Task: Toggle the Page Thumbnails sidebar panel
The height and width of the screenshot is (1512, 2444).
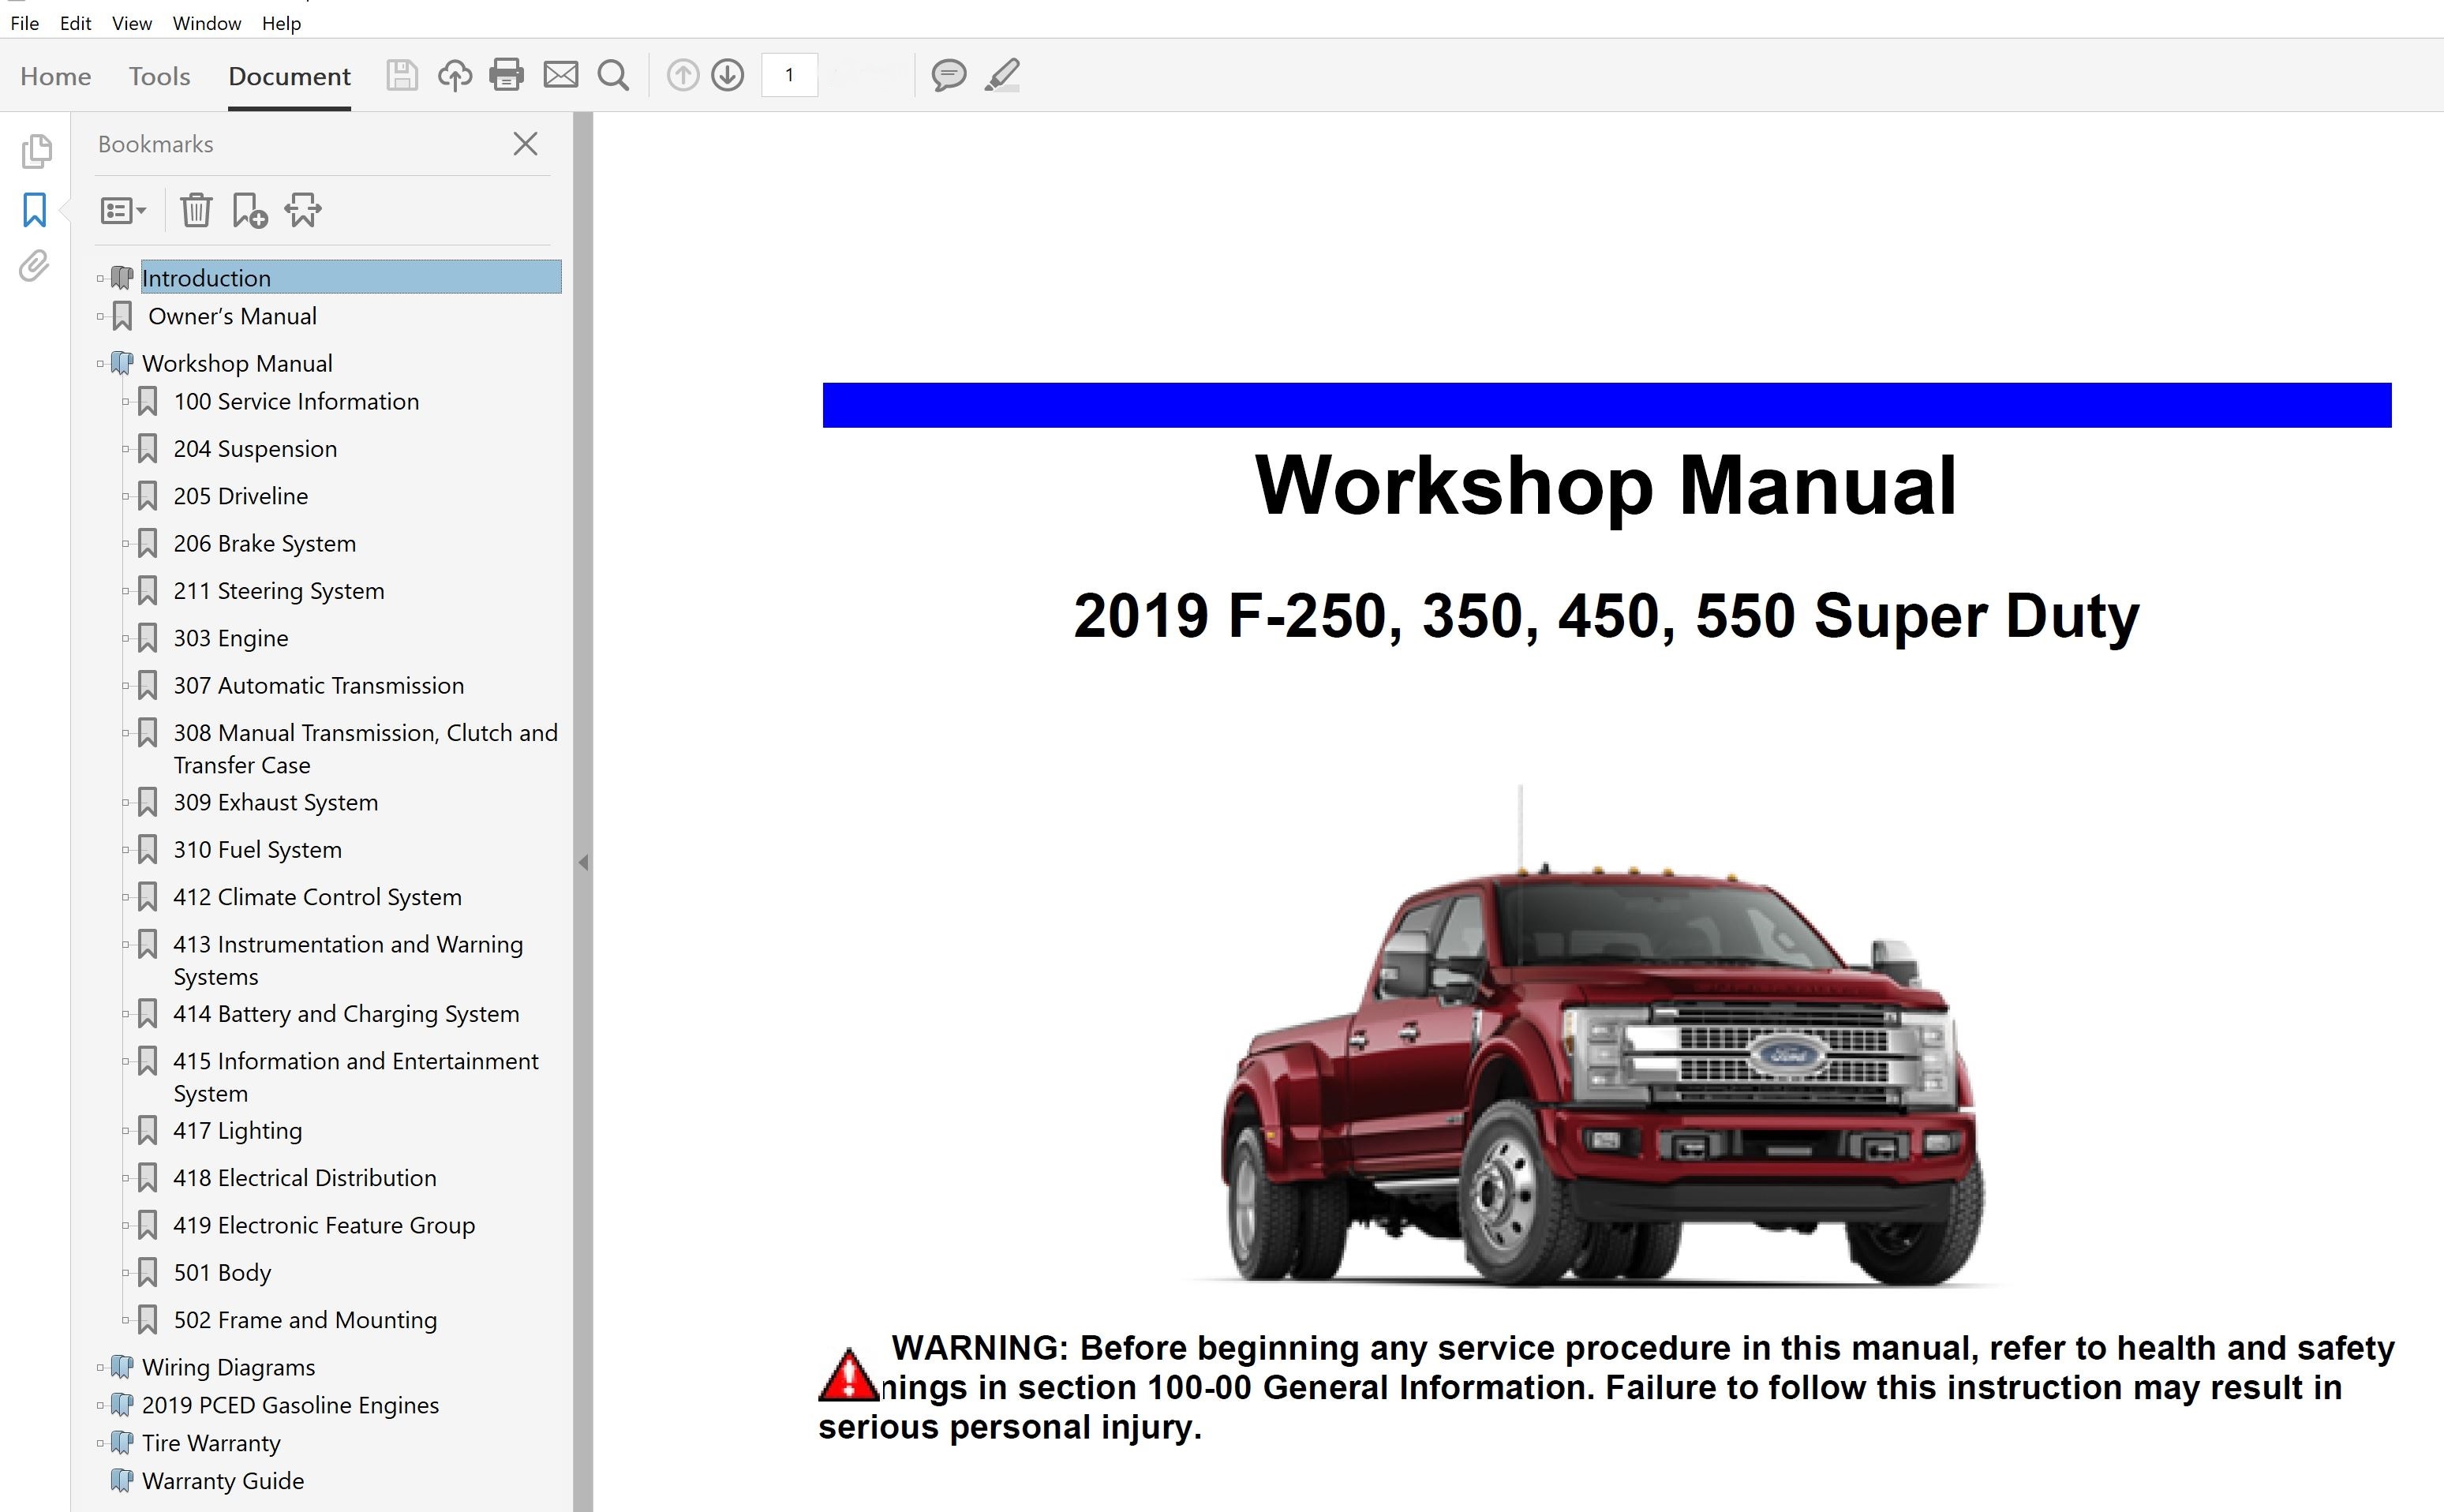Action: pyautogui.click(x=36, y=152)
